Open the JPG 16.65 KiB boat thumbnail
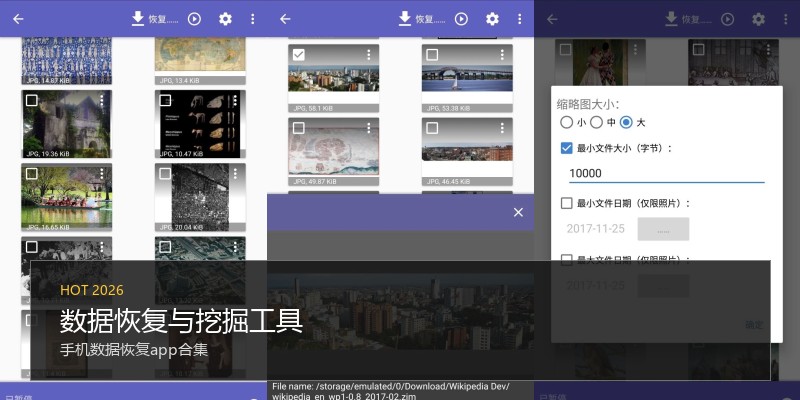This screenshot has width=800, height=400. click(66, 197)
